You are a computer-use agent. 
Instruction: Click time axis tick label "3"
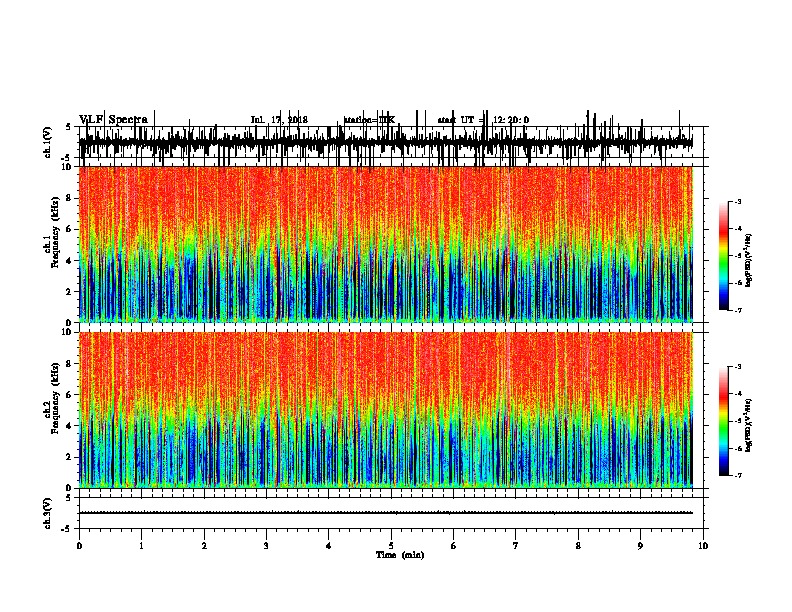pos(266,546)
